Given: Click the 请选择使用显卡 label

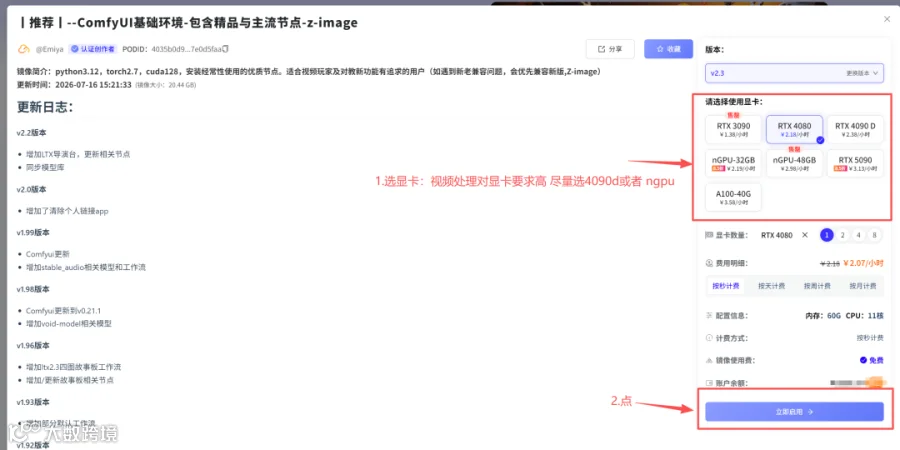Looking at the screenshot, I should [734, 102].
